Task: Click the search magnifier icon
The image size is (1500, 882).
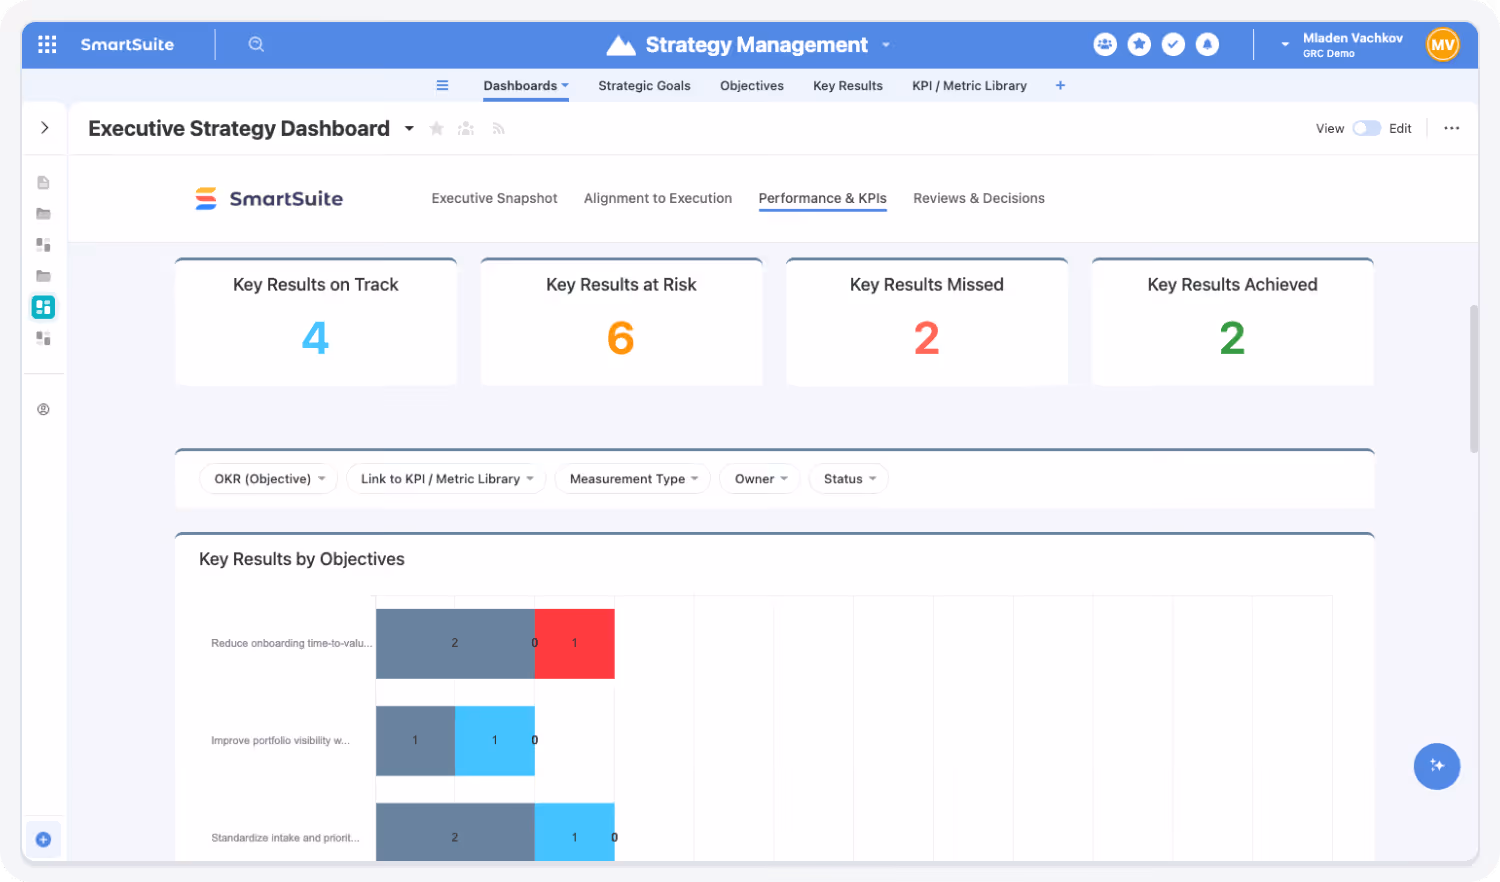Action: (256, 44)
